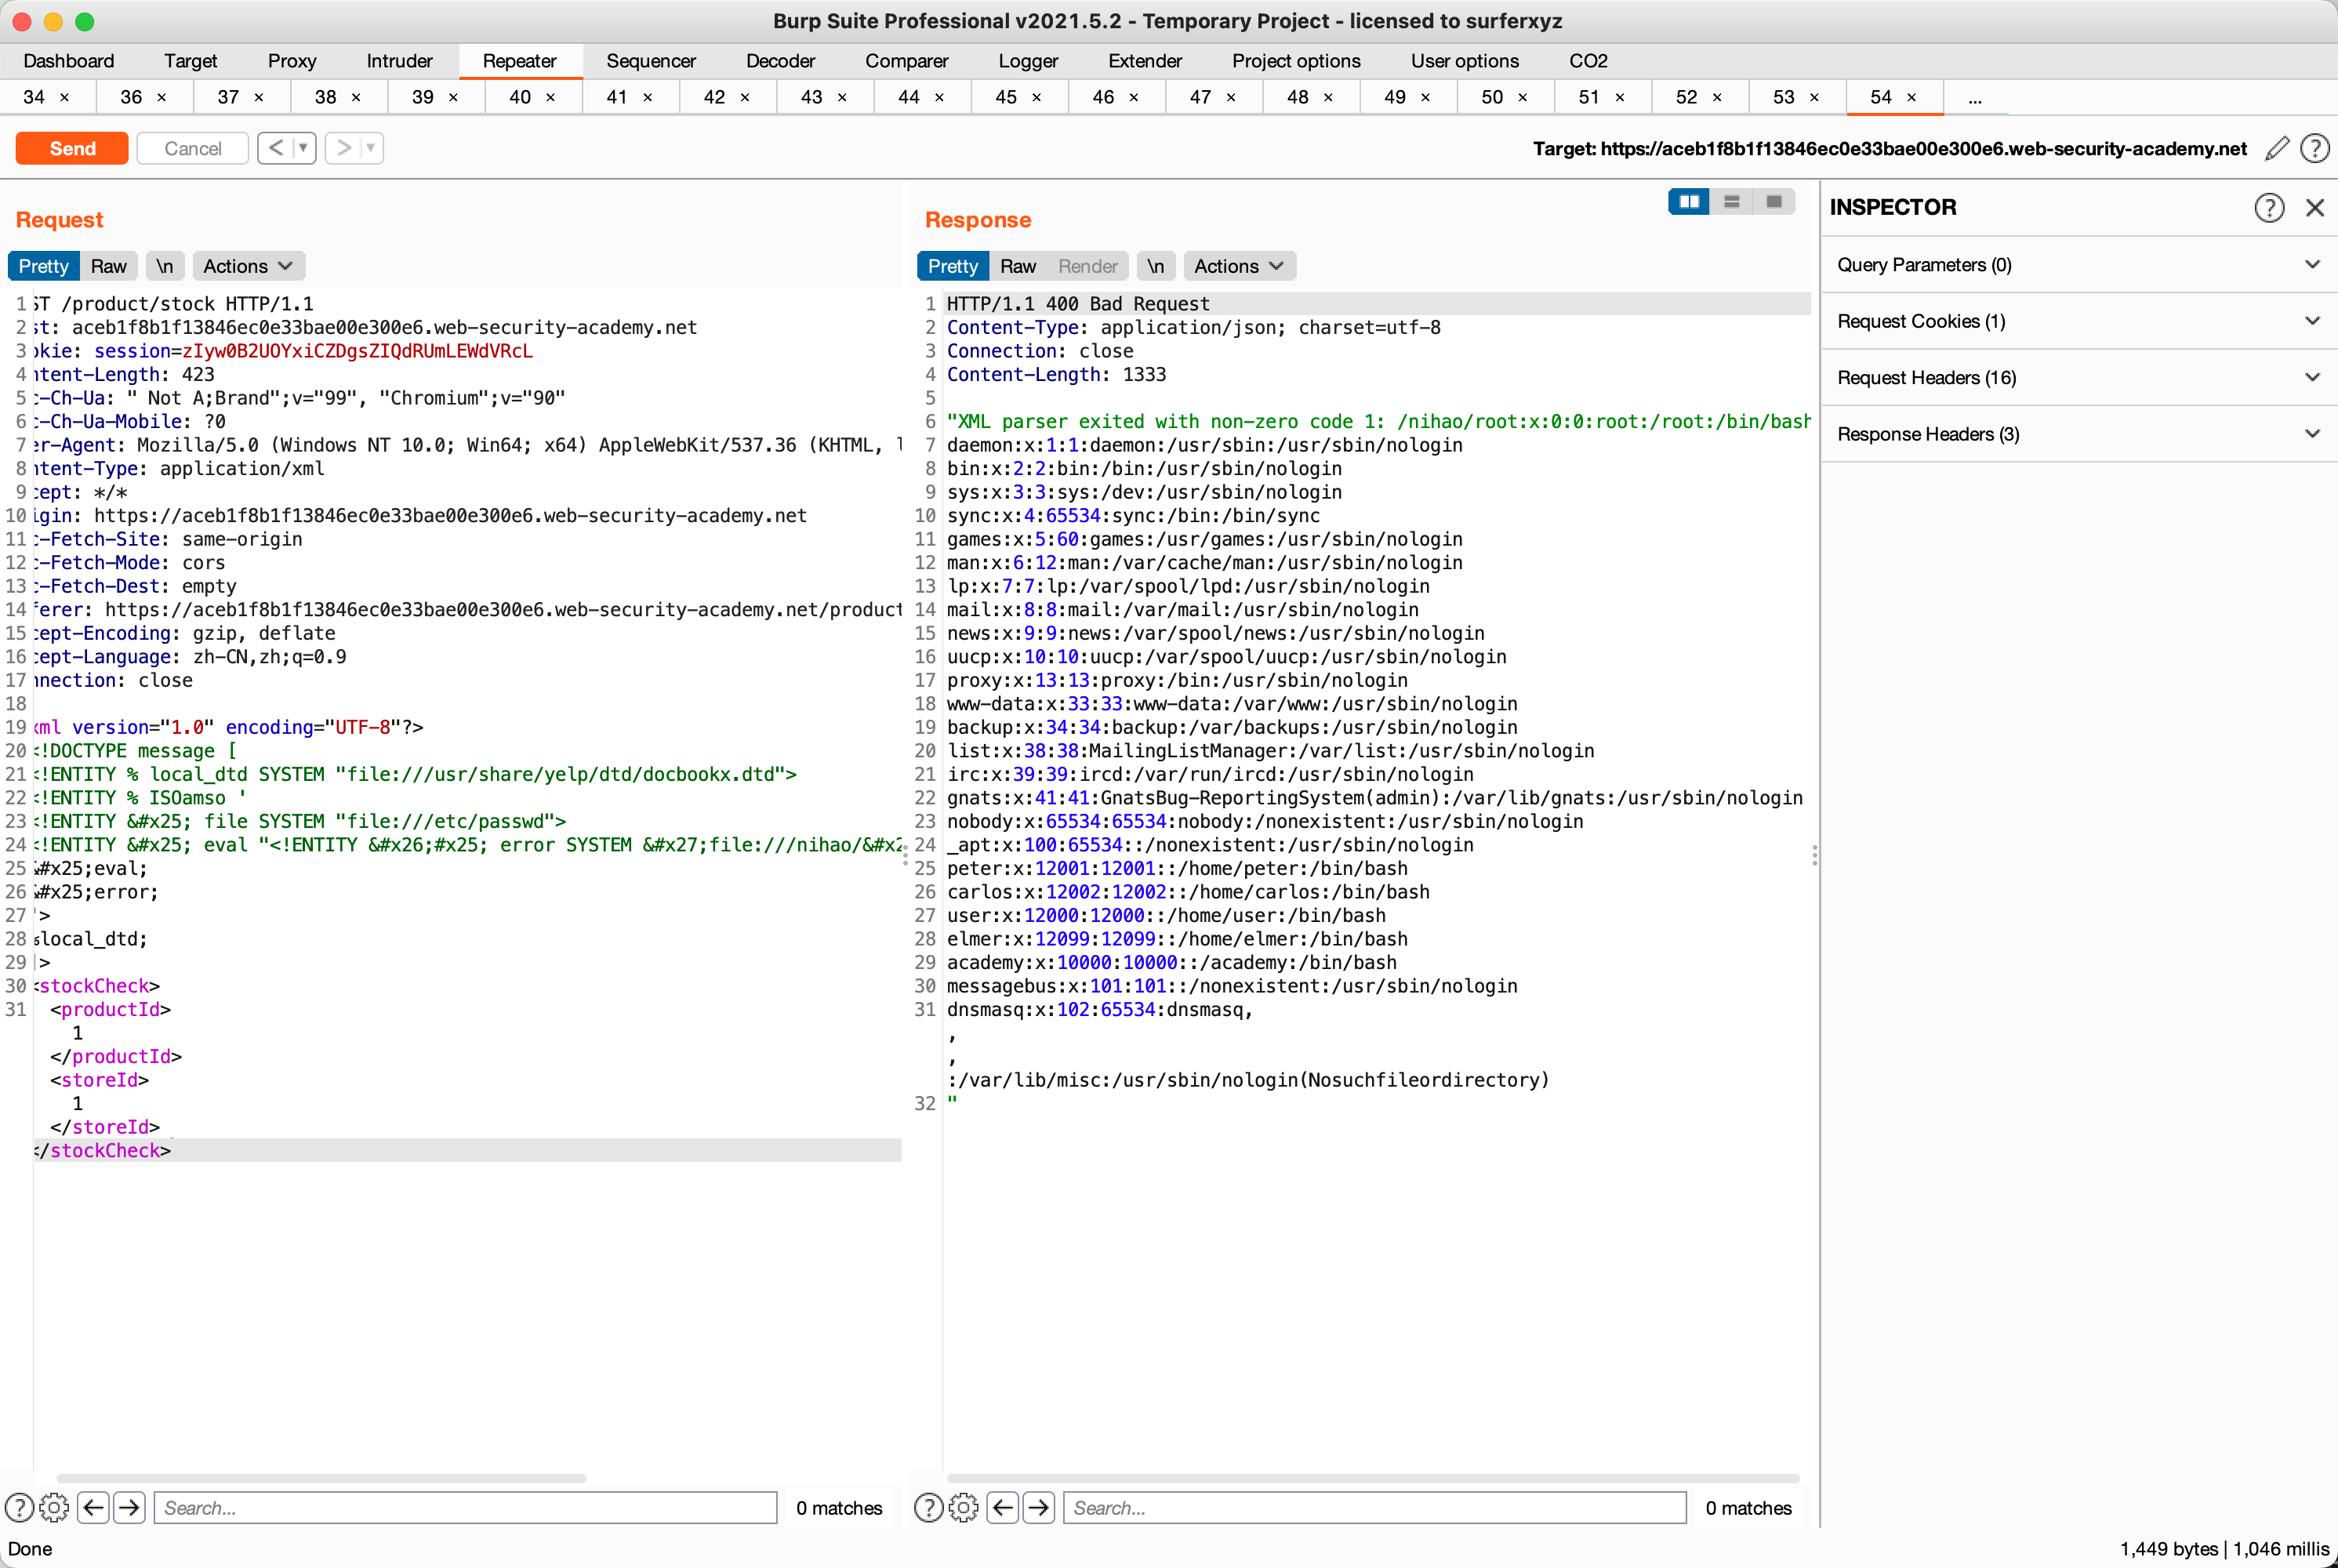2338x1568 pixels.
Task: Open response Actions dropdown
Action: (x=1239, y=266)
